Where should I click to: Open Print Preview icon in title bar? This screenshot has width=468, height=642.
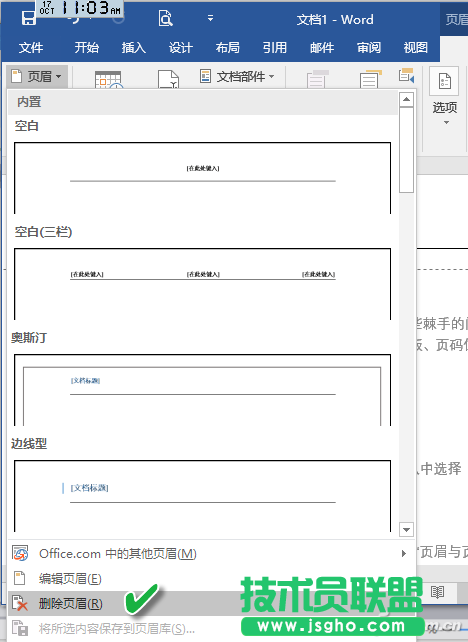[165, 18]
